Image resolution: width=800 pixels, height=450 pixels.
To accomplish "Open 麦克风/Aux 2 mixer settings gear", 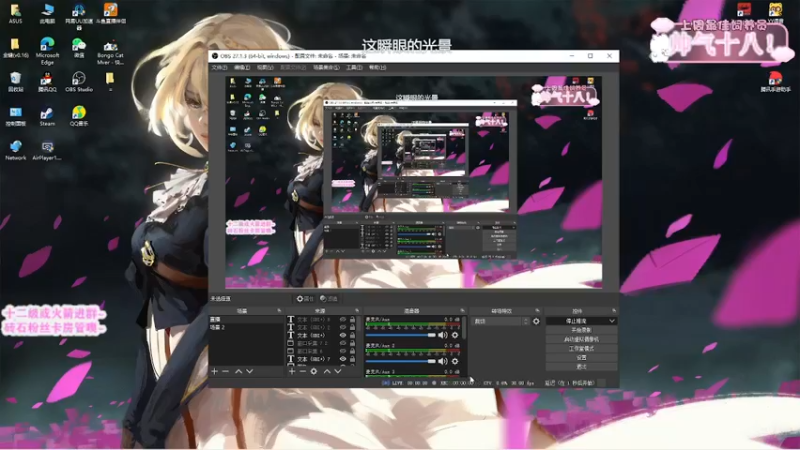I will pos(455,361).
